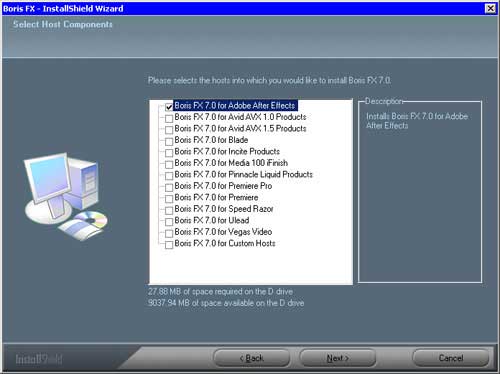Click the Back button
The image size is (500, 374).
(x=251, y=358)
